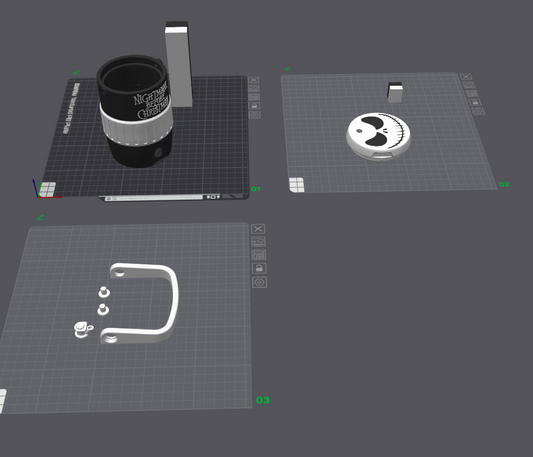
Task: Remove plate 01 with its X icon
Action: [254, 80]
